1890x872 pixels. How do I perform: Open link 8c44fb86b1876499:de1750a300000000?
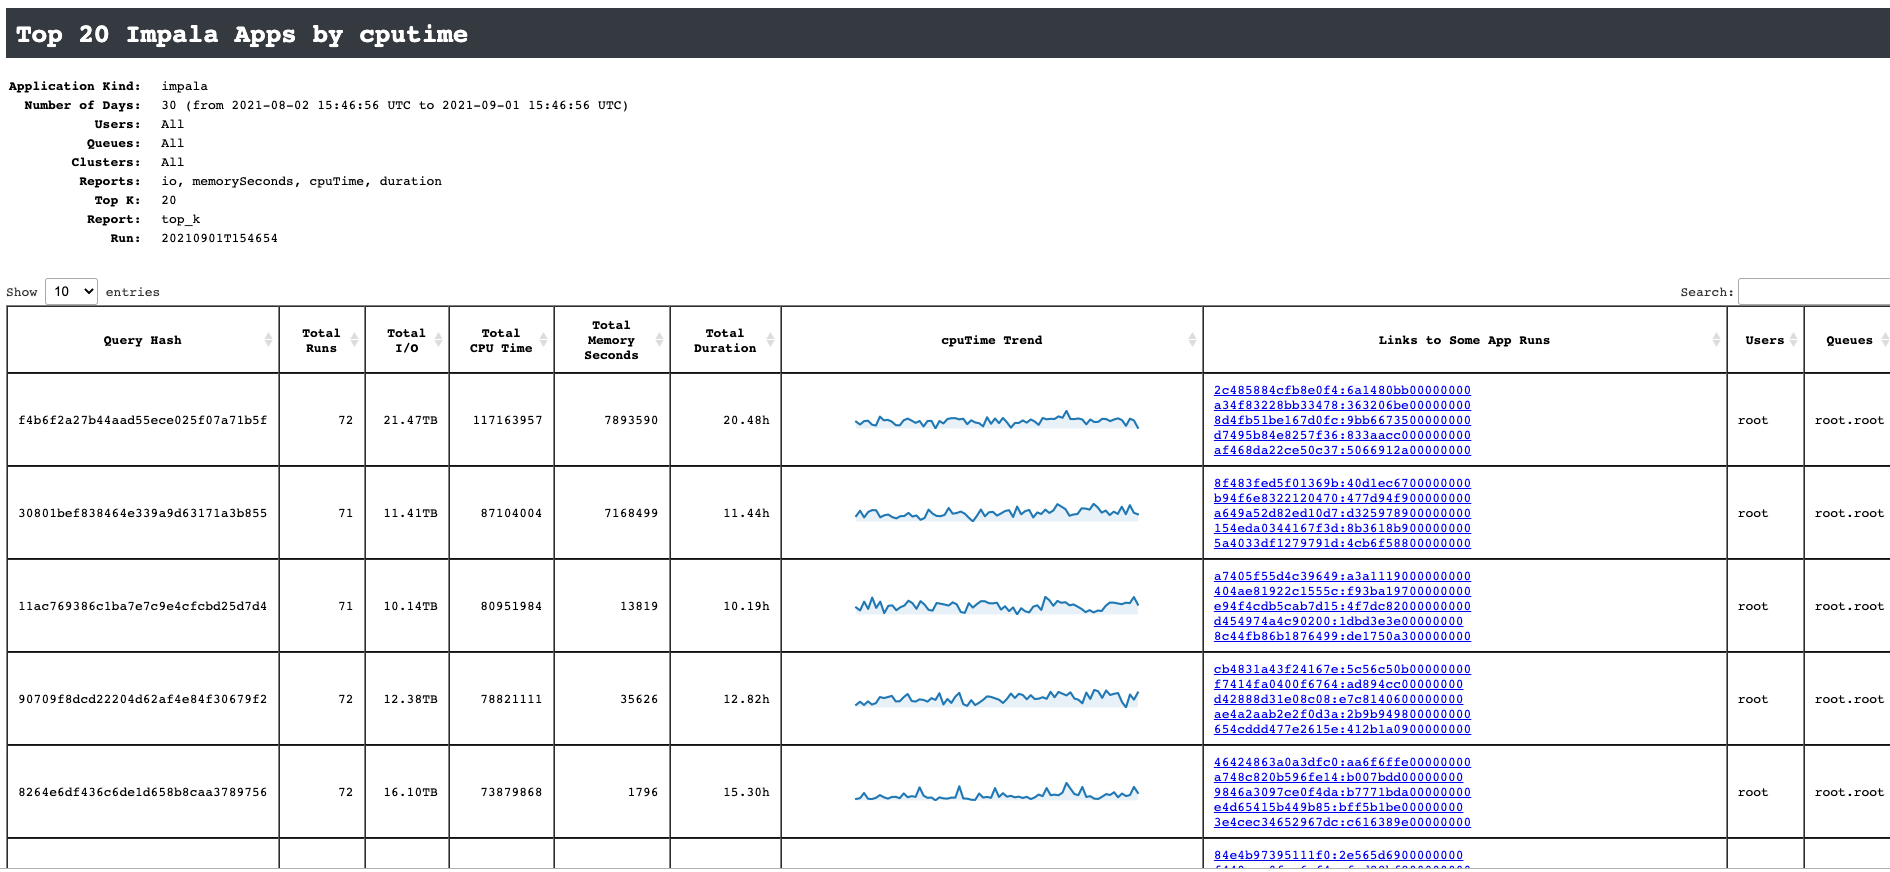point(1342,636)
